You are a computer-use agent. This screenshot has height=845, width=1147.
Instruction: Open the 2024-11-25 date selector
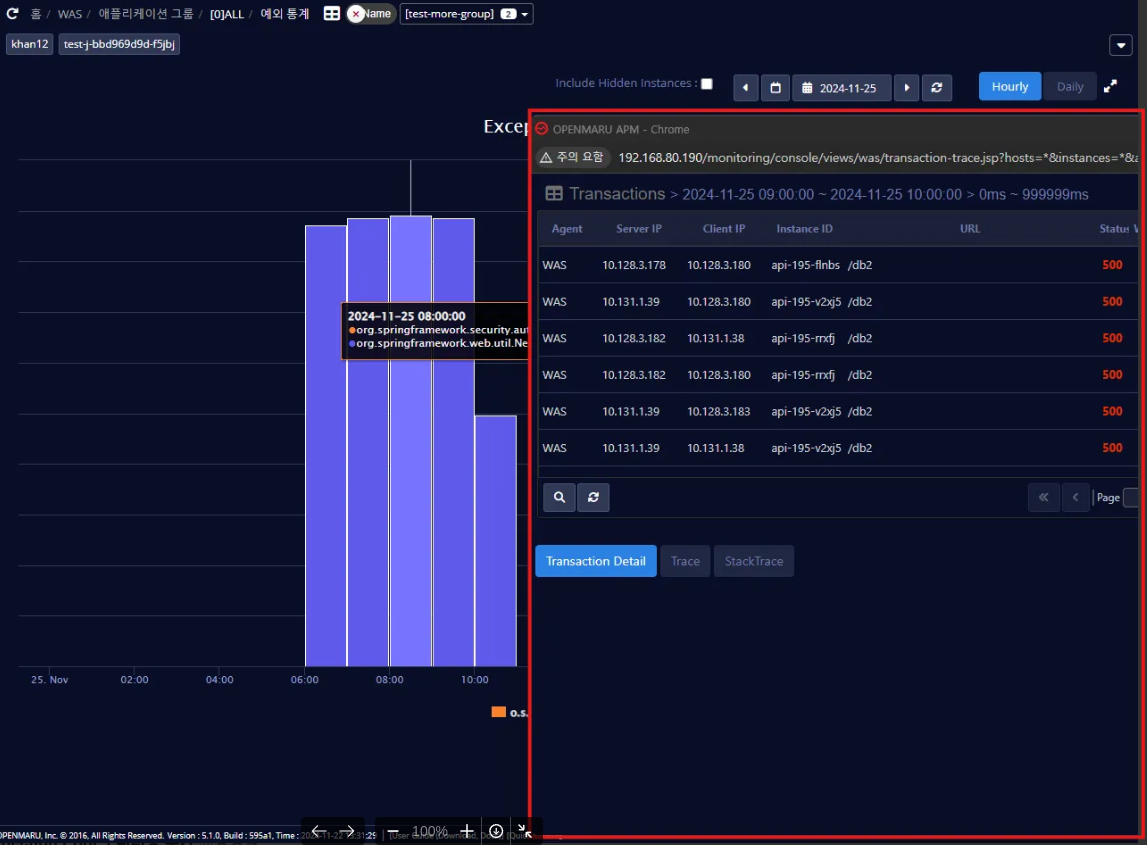(x=841, y=88)
